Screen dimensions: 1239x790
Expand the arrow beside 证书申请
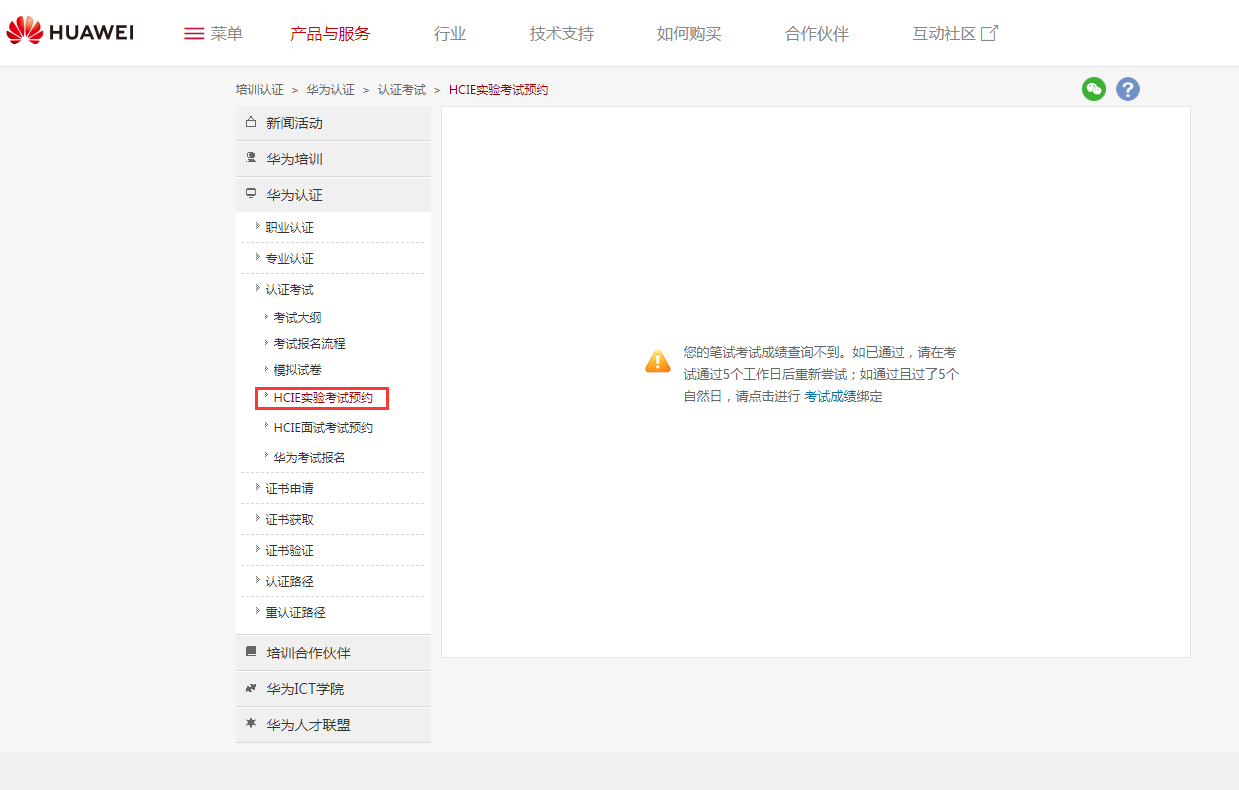tap(257, 487)
